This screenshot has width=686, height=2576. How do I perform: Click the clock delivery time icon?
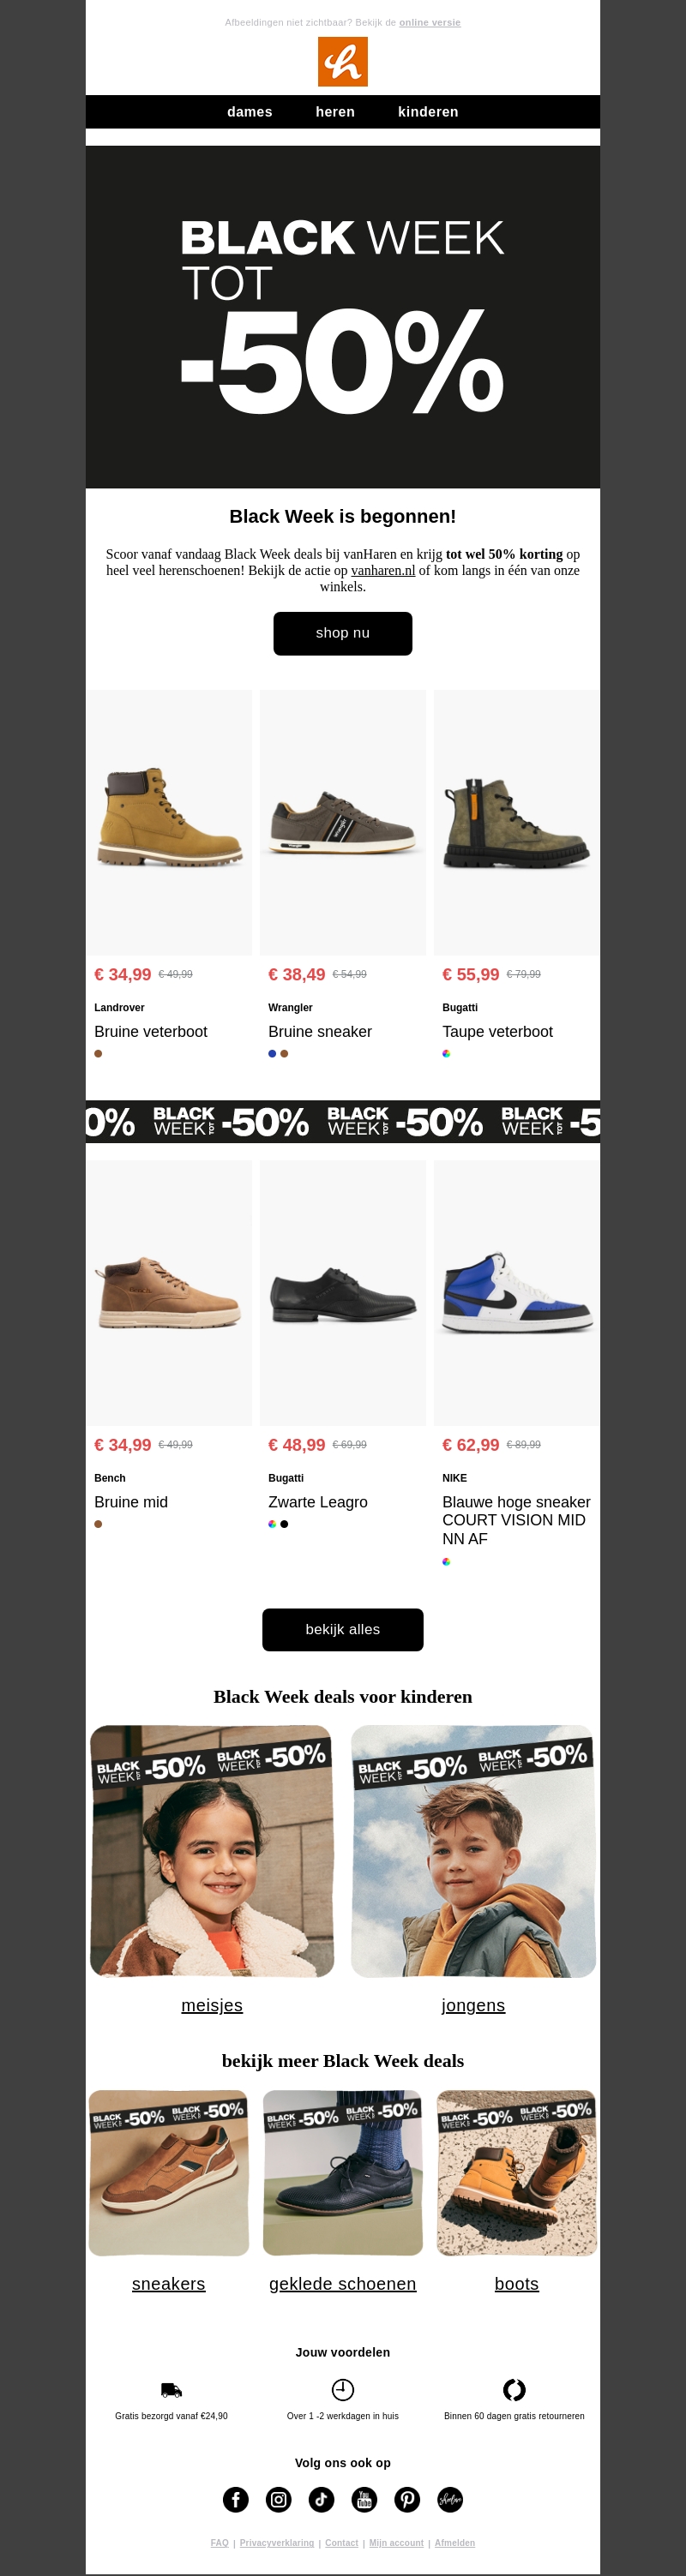[x=343, y=2389]
